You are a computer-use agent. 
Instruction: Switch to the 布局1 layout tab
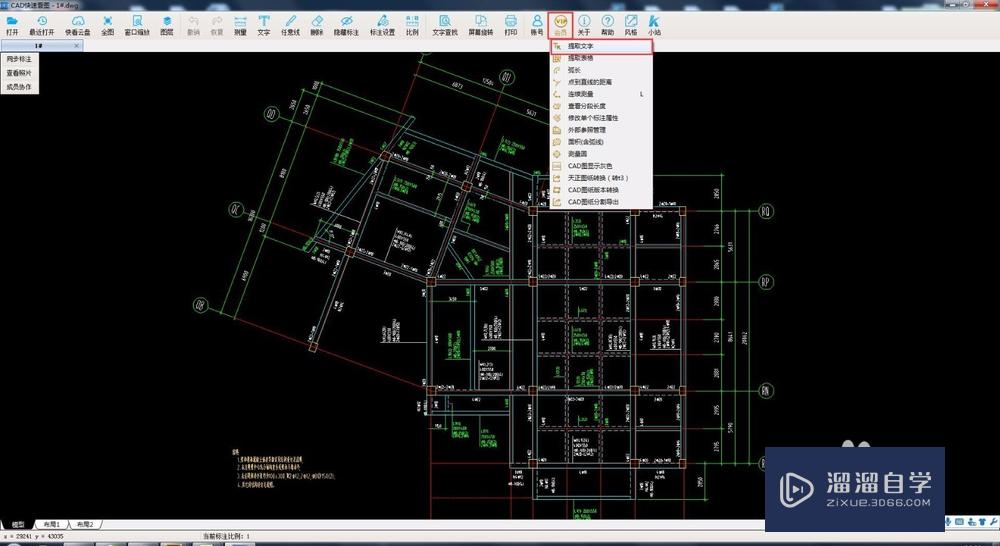coord(51,524)
